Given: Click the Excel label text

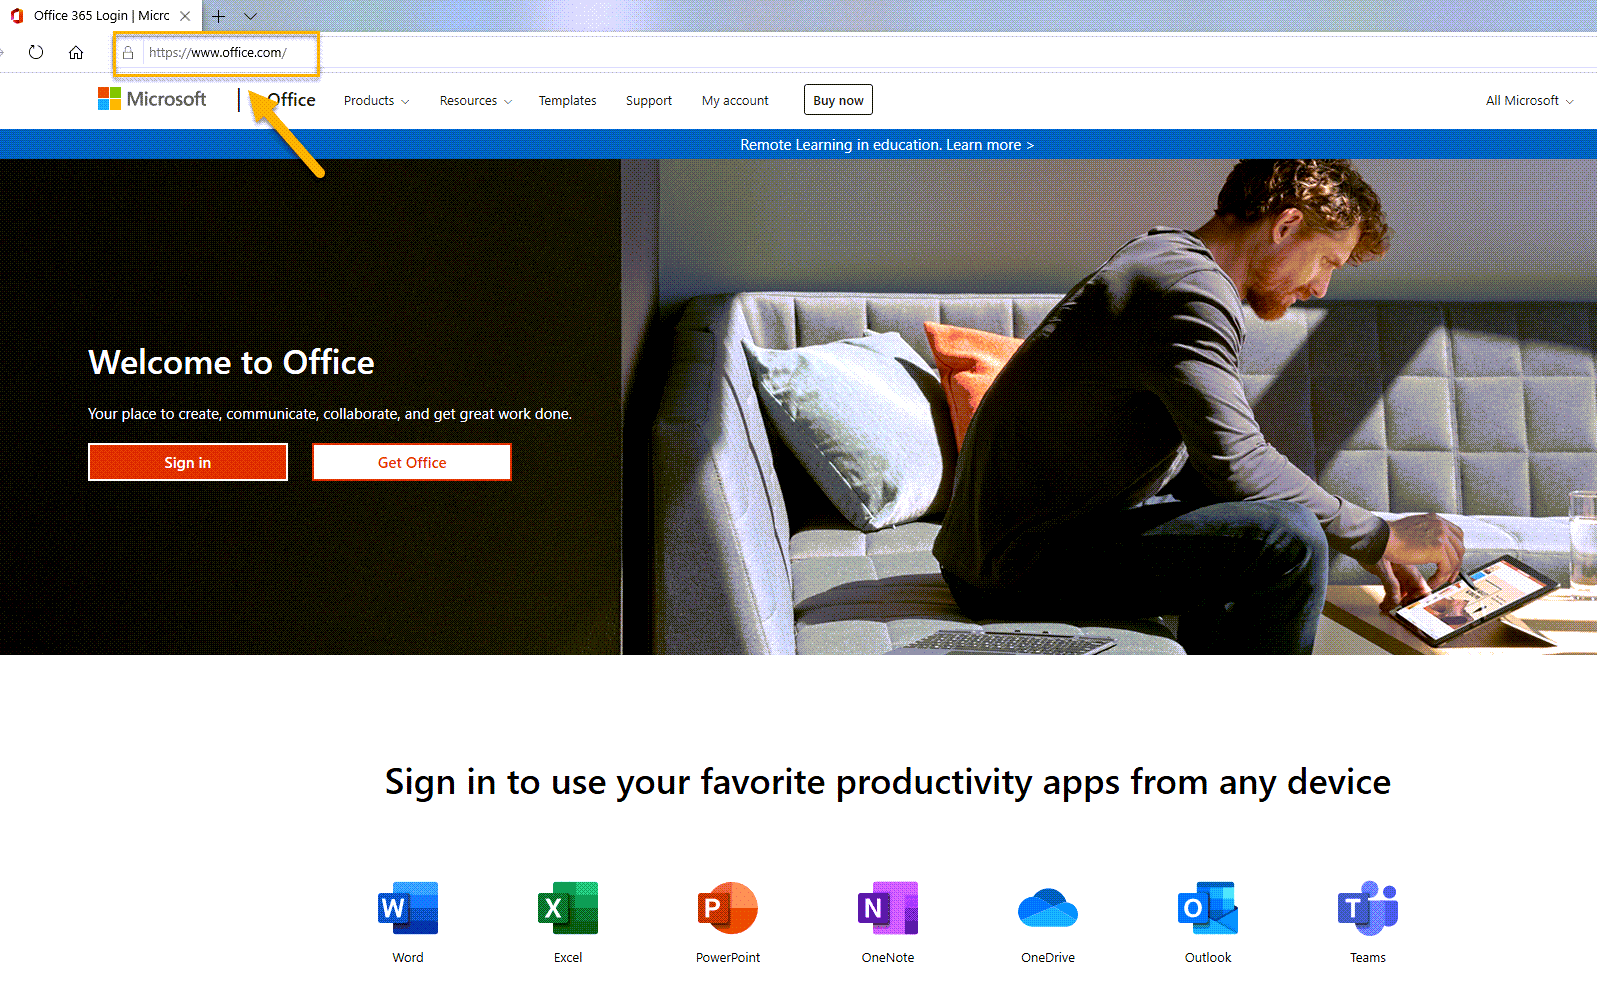Looking at the screenshot, I should [568, 957].
